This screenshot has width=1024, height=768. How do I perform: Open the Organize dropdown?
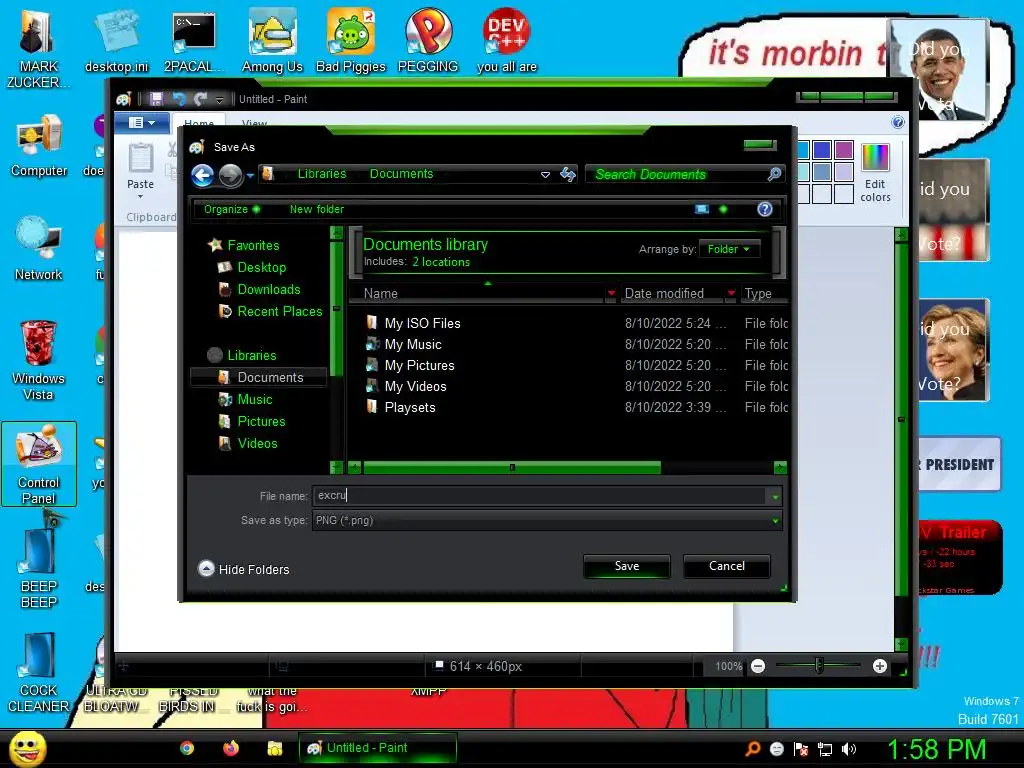tap(232, 209)
